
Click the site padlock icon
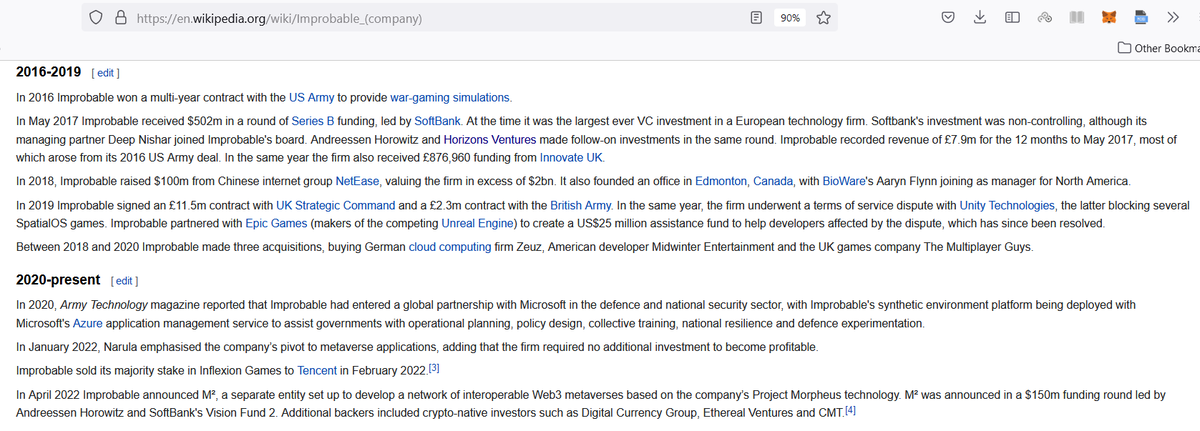121,18
